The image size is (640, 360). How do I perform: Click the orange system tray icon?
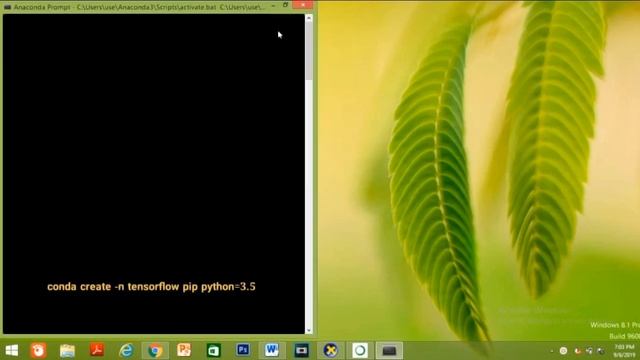point(577,351)
